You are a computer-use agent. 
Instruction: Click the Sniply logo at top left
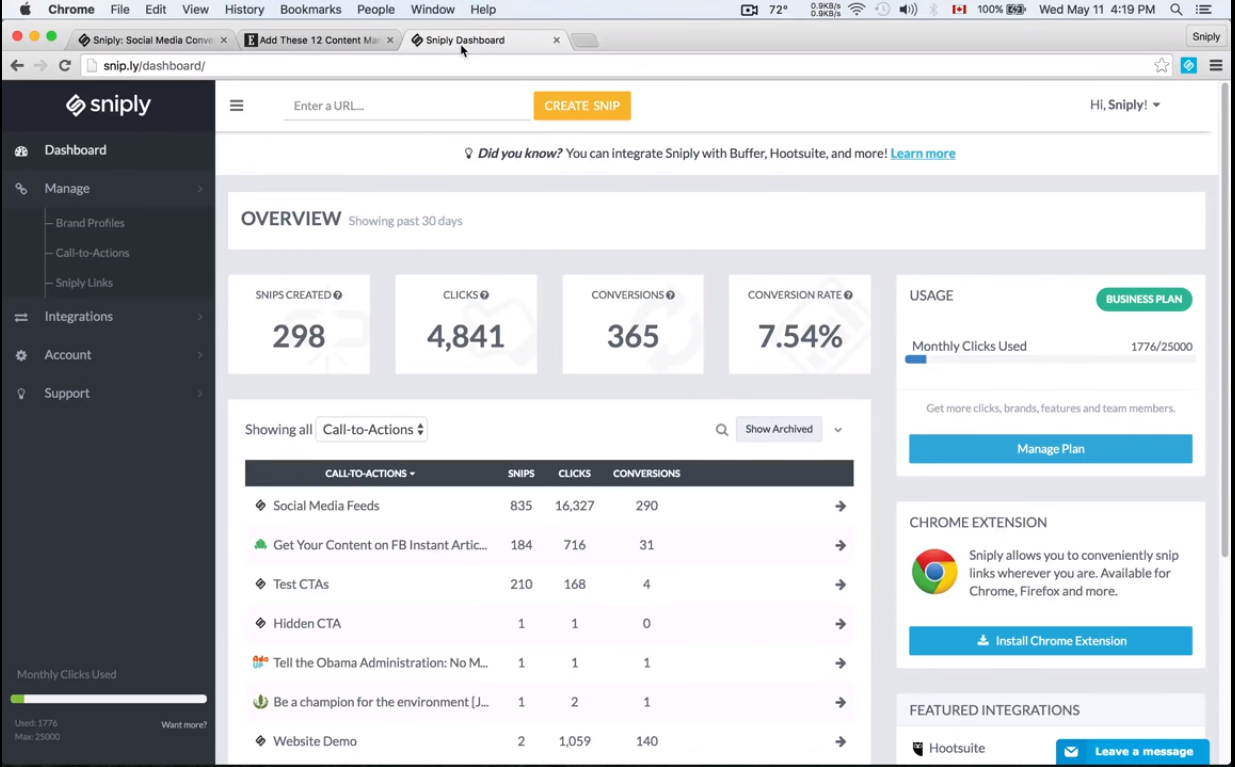point(107,105)
